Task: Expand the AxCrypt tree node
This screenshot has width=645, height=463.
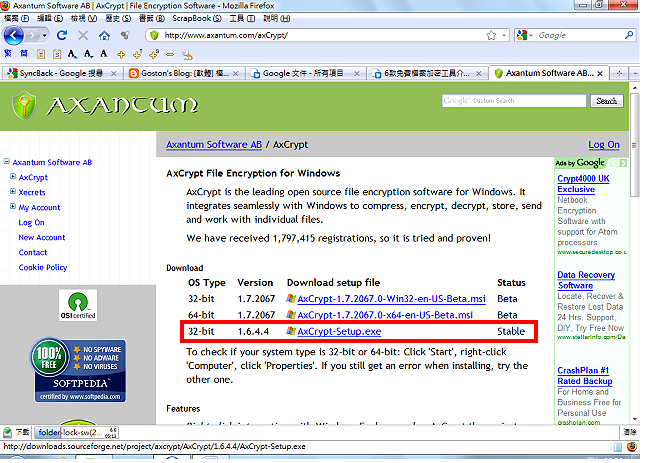Action: 13,176
